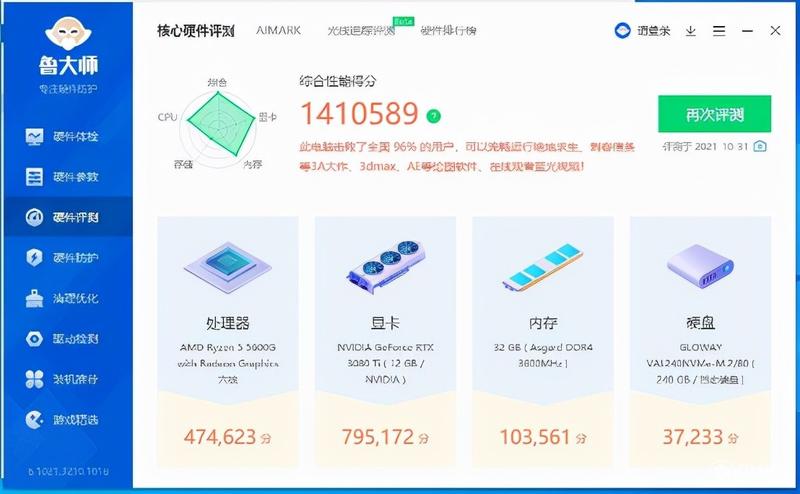Click the green 再次评测 button
This screenshot has height=494, width=800.
(714, 114)
